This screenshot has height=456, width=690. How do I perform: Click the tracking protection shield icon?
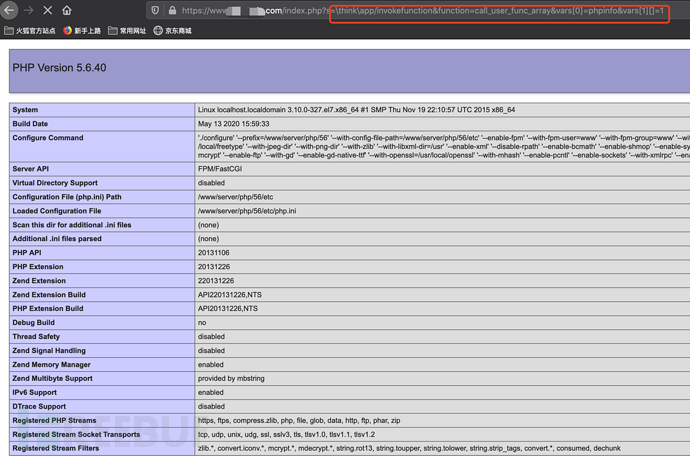(155, 11)
